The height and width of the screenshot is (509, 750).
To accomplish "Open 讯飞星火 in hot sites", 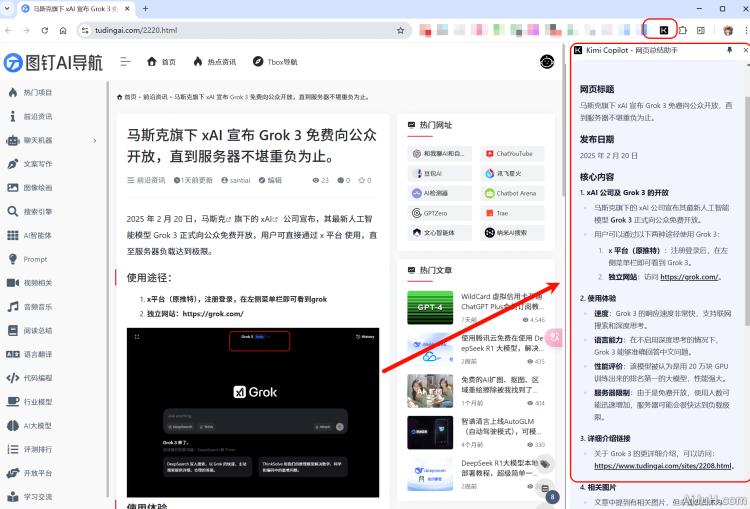I will (x=512, y=173).
